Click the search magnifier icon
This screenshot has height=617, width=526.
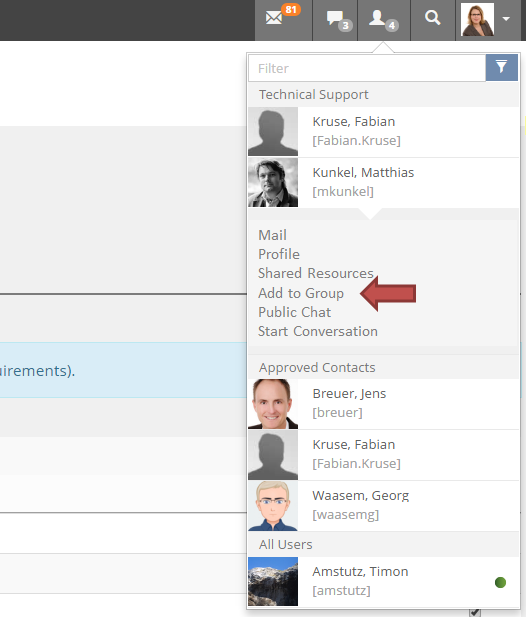click(432, 18)
